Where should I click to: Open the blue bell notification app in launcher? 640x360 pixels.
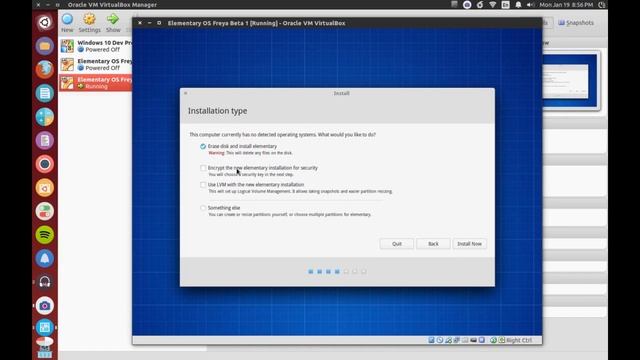click(x=45, y=258)
